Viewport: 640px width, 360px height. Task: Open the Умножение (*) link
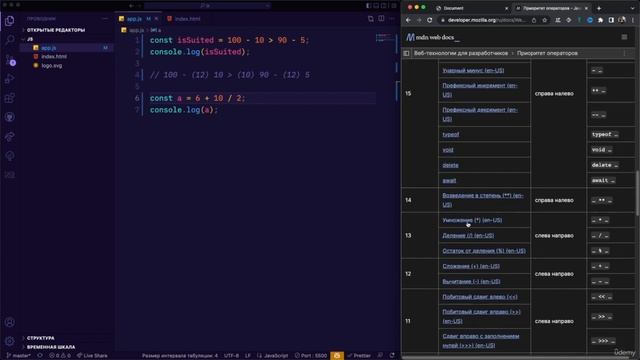click(472, 220)
